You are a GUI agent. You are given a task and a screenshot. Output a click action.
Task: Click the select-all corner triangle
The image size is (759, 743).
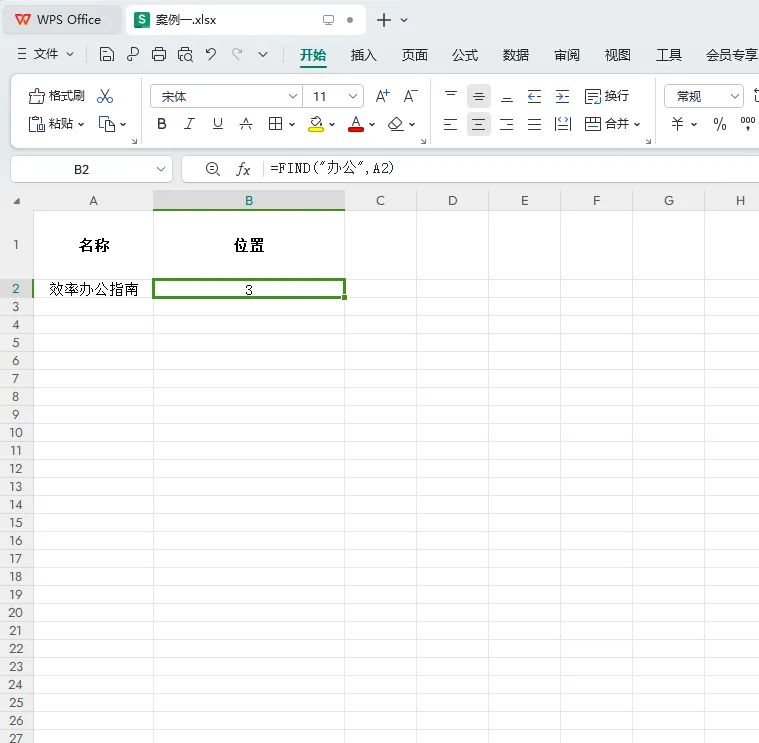[16, 201]
